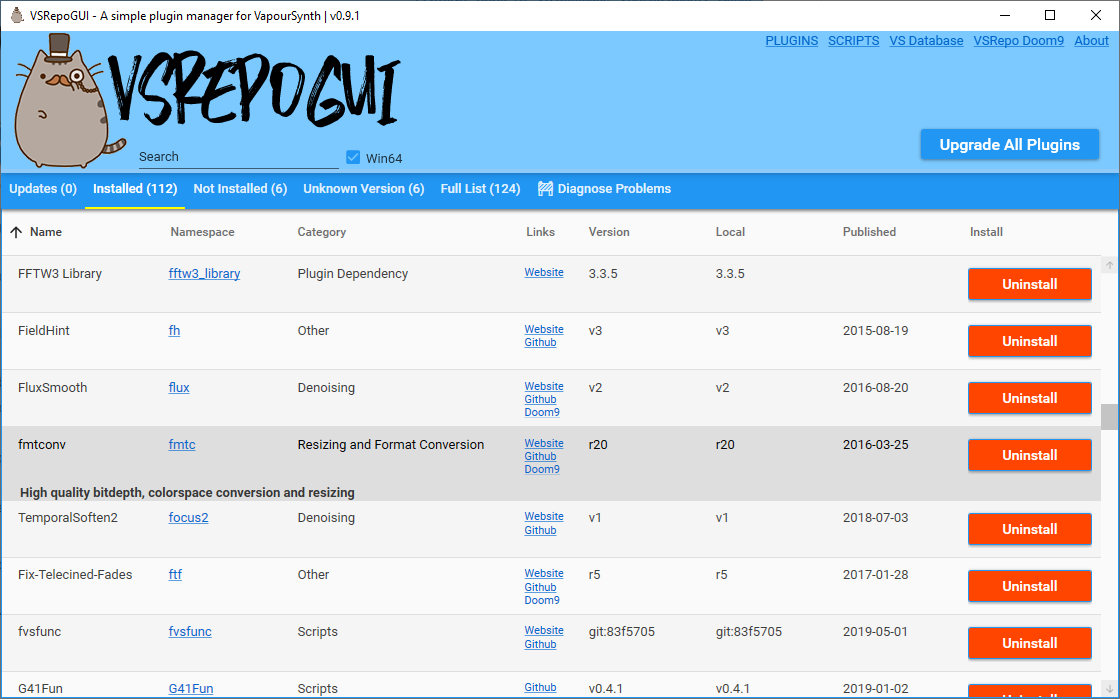
Task: Sort by the Published column header
Action: tap(869, 232)
